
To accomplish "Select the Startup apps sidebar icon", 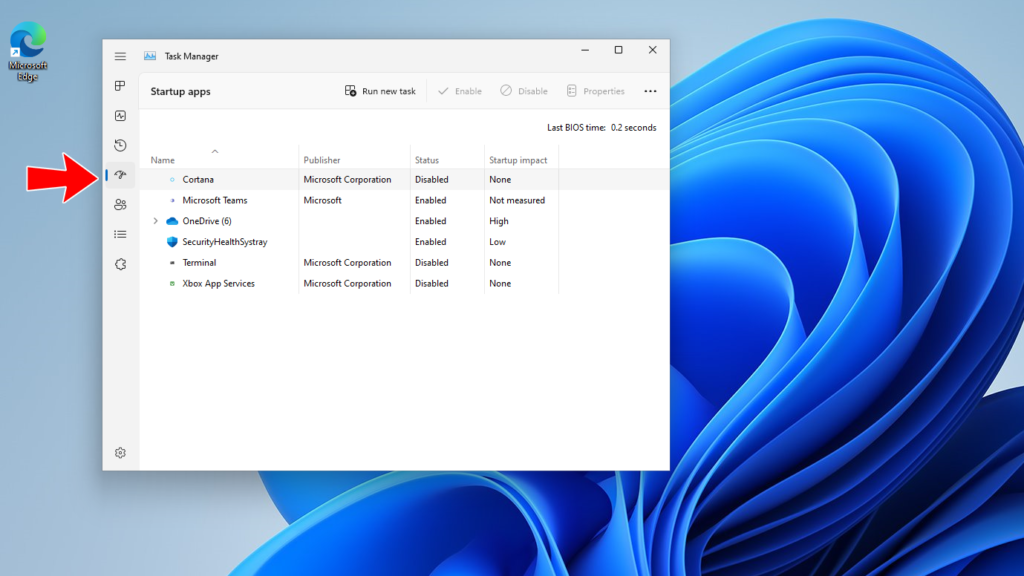I will pyautogui.click(x=120, y=175).
